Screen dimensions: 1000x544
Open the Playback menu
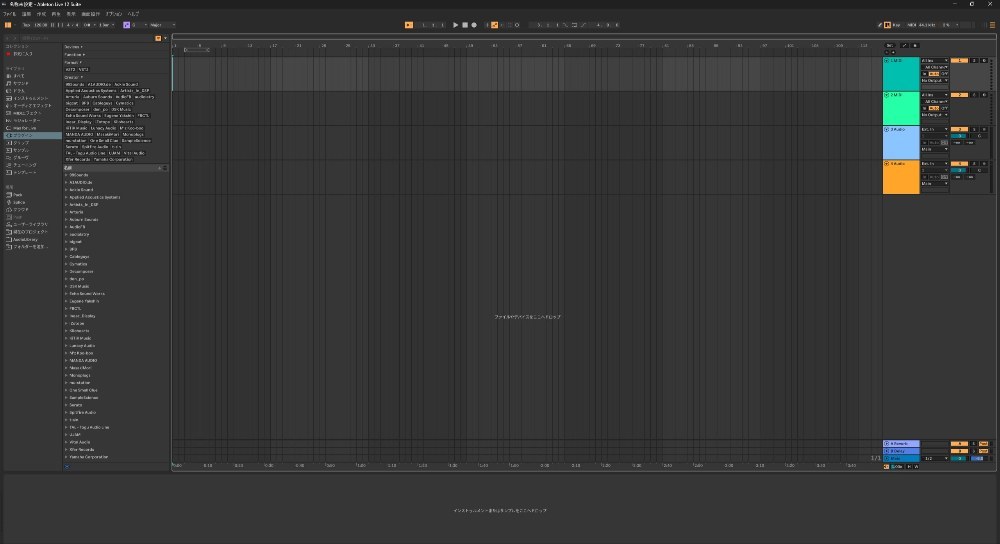[56, 13]
